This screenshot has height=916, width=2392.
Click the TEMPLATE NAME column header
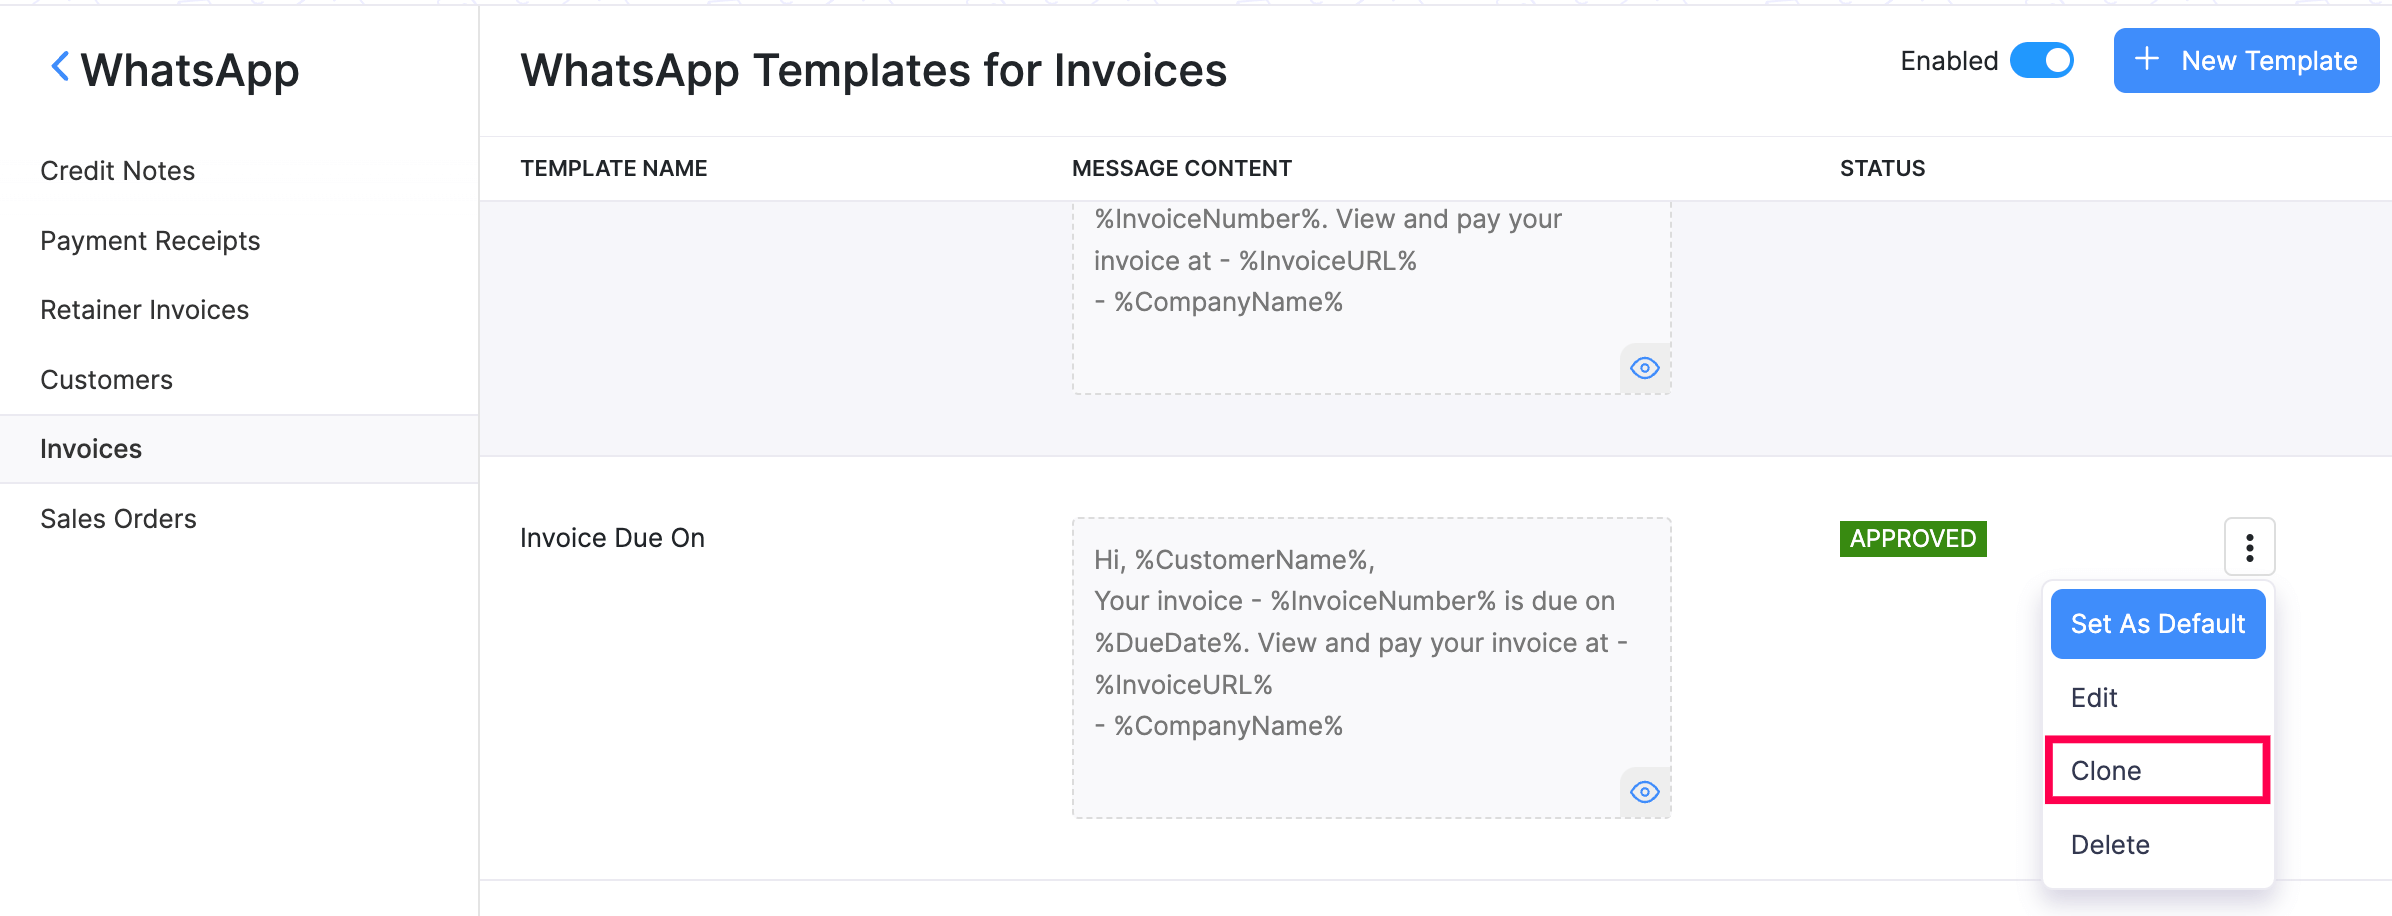613,168
